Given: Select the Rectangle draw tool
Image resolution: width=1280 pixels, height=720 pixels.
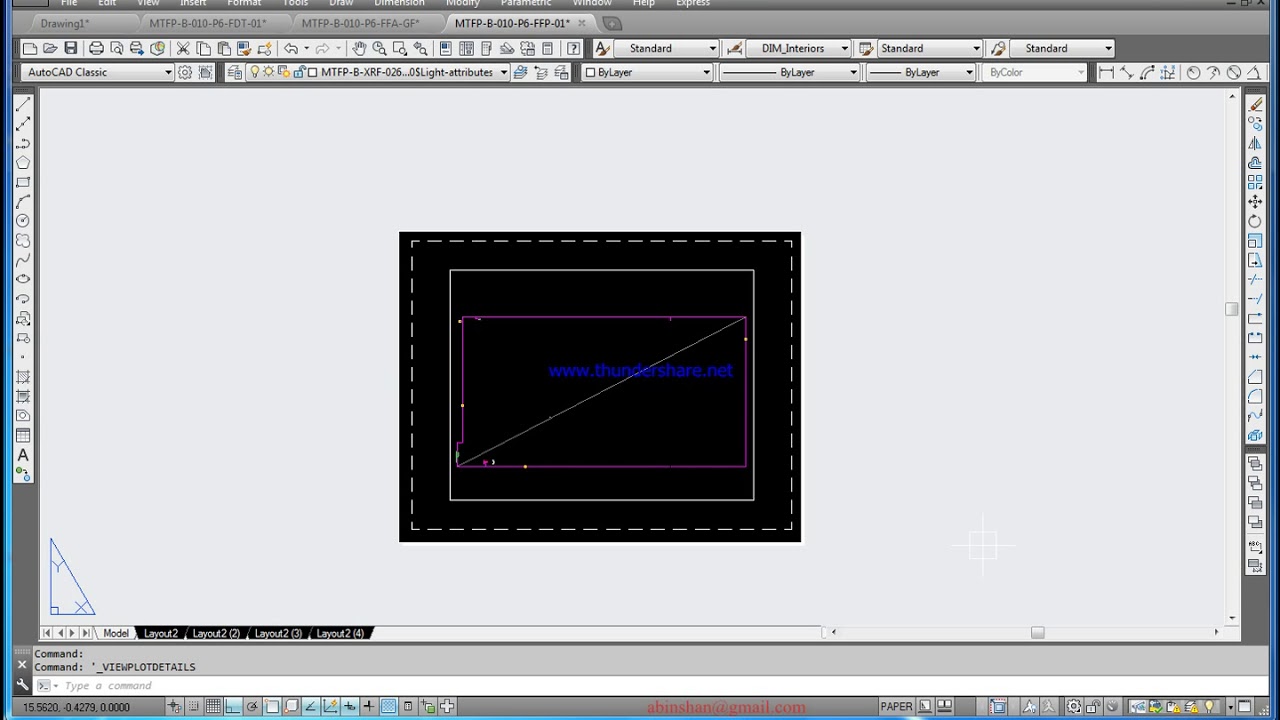Looking at the screenshot, I should tap(23, 182).
